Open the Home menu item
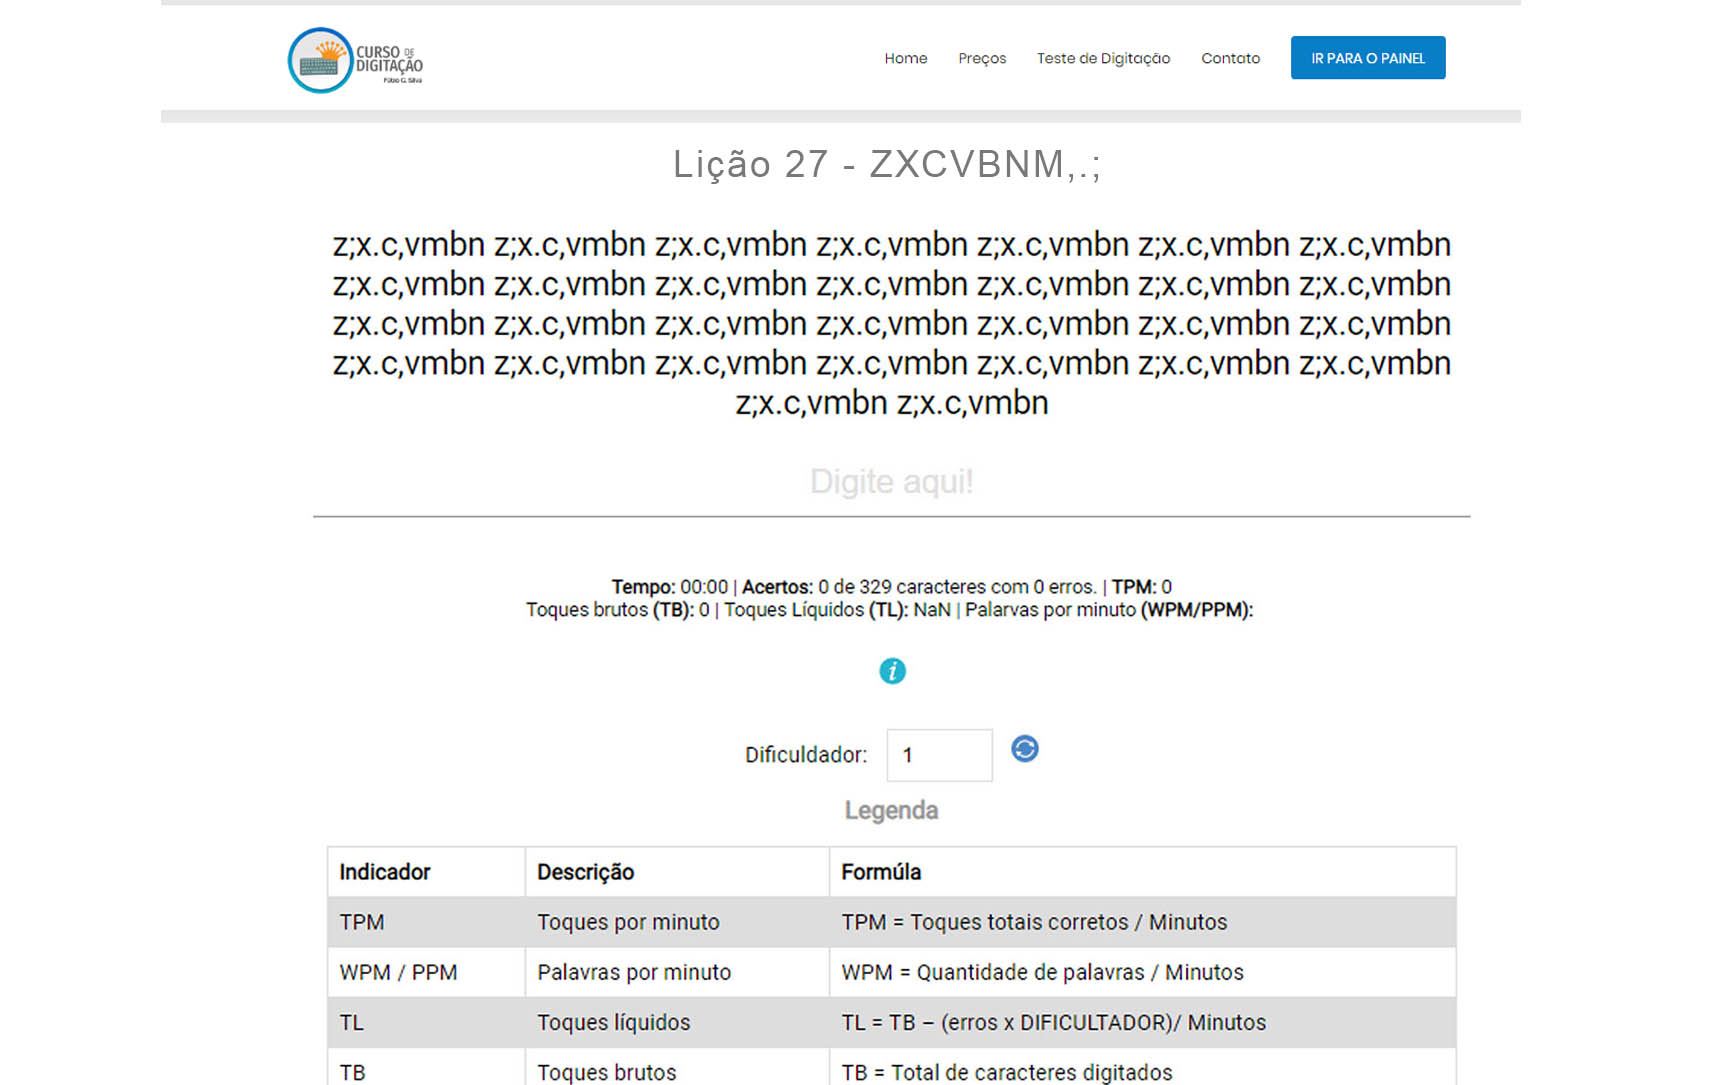This screenshot has height=1085, width=1721. (x=905, y=58)
